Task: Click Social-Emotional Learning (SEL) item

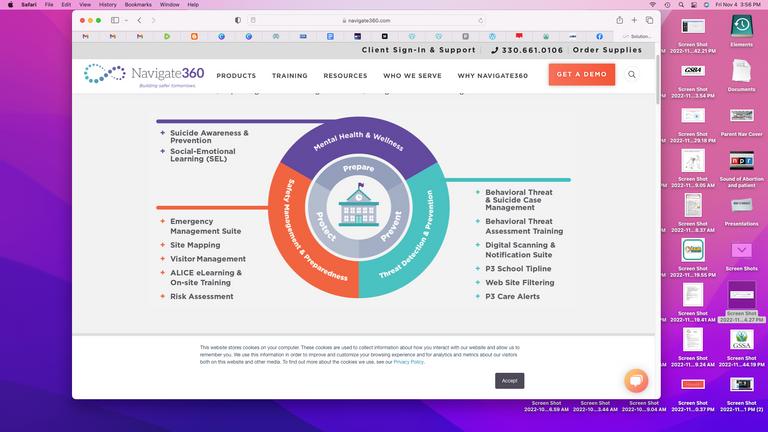Action: point(203,155)
